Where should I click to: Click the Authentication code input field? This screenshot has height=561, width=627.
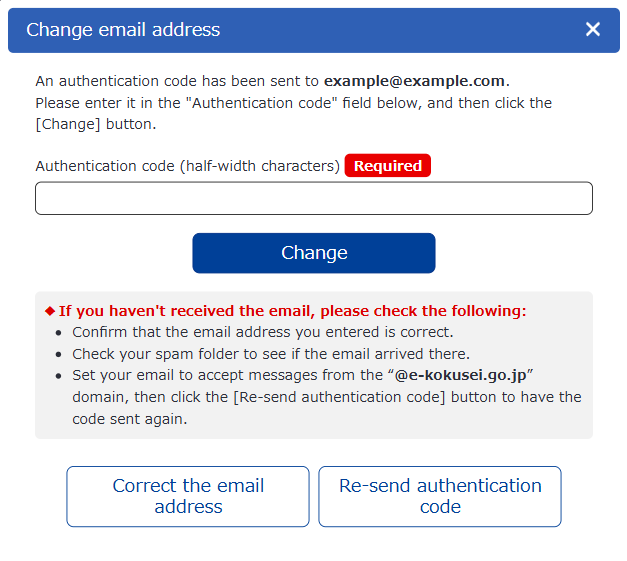313,198
